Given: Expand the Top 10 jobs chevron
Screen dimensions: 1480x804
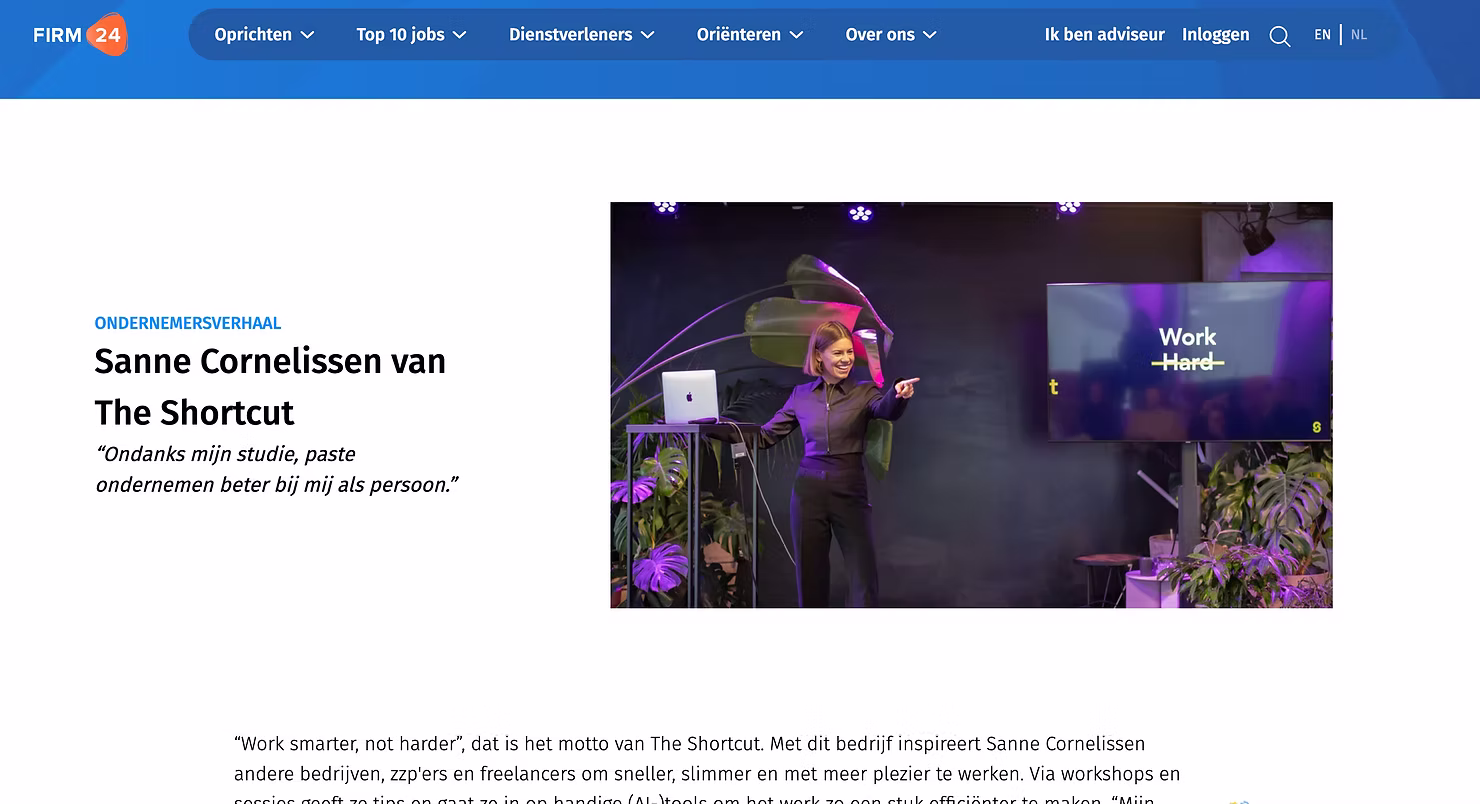Looking at the screenshot, I should pyautogui.click(x=460, y=35).
